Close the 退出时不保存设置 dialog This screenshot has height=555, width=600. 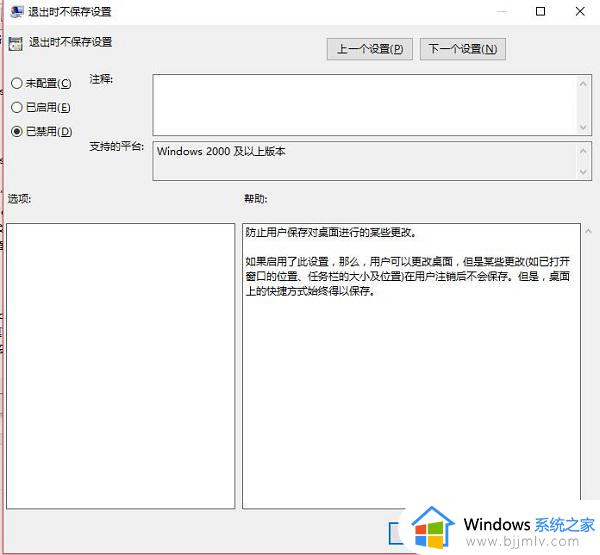(580, 11)
